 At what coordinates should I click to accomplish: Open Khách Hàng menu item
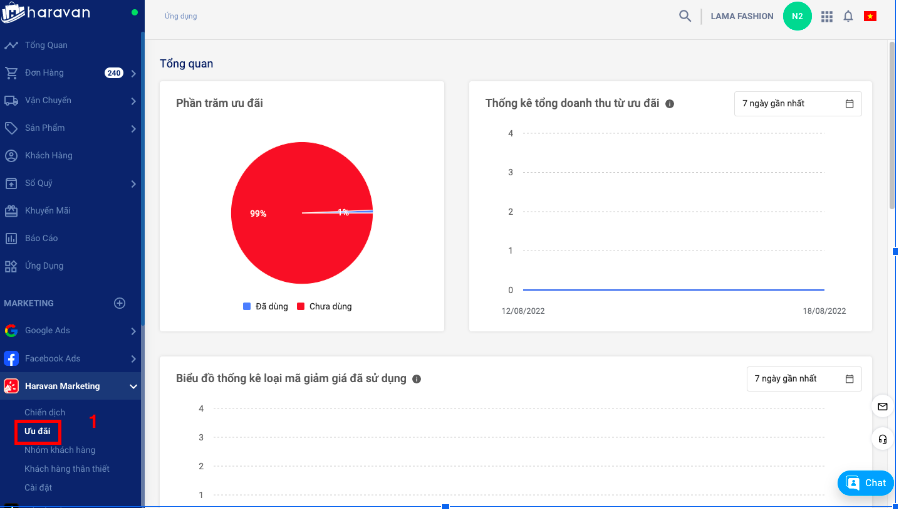[x=48, y=155]
